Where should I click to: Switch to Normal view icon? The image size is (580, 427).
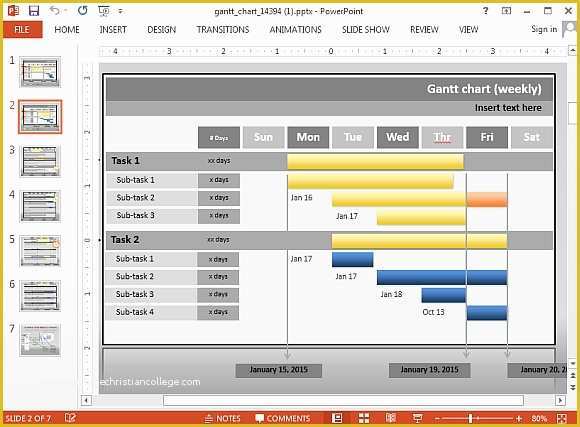(337, 418)
